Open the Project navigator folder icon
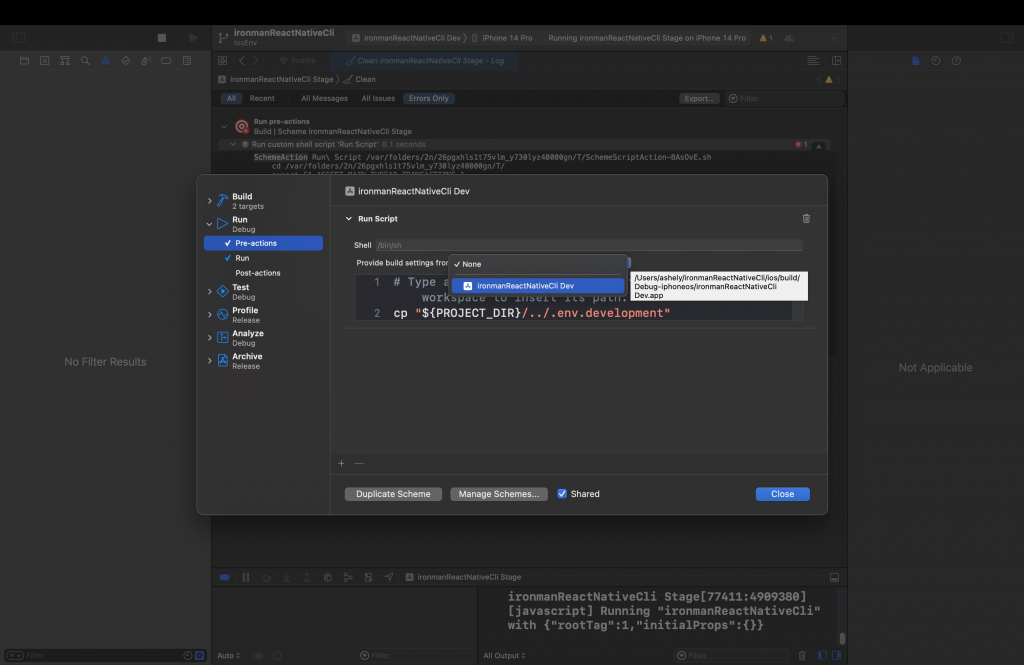Viewport: 1024px width, 665px height. [24, 61]
